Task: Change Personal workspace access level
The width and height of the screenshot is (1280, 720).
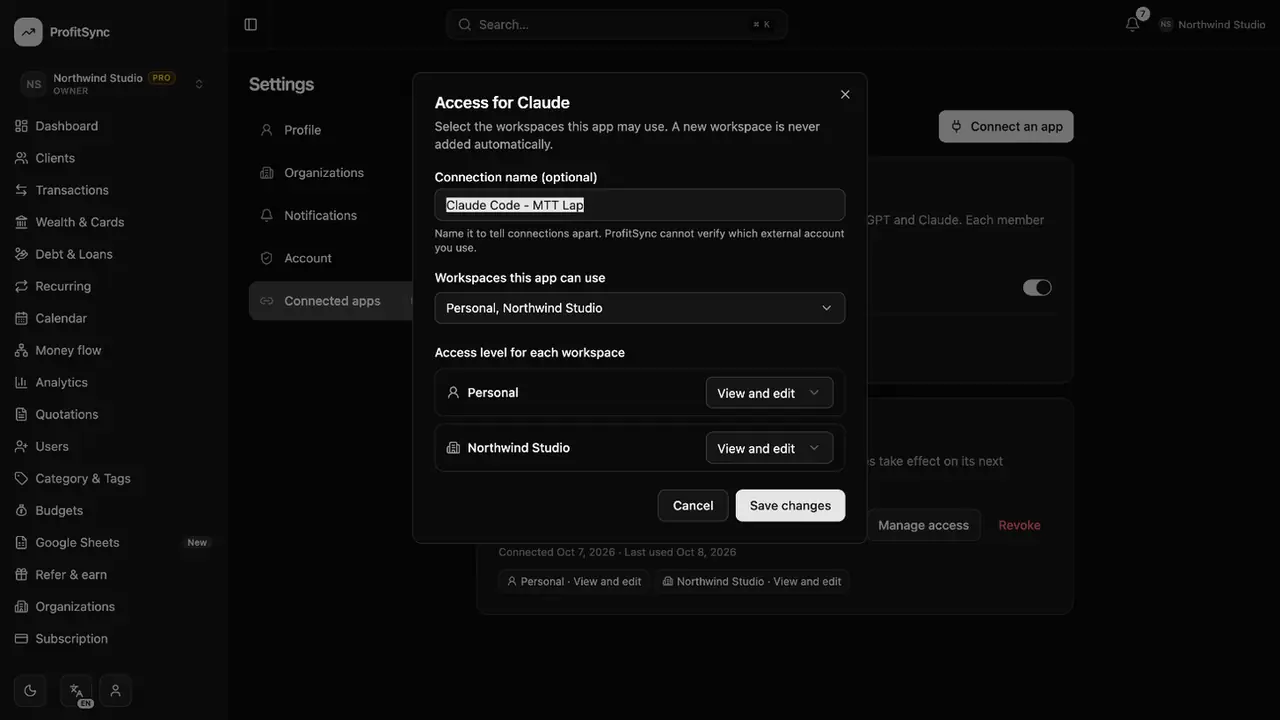Action: pos(769,393)
